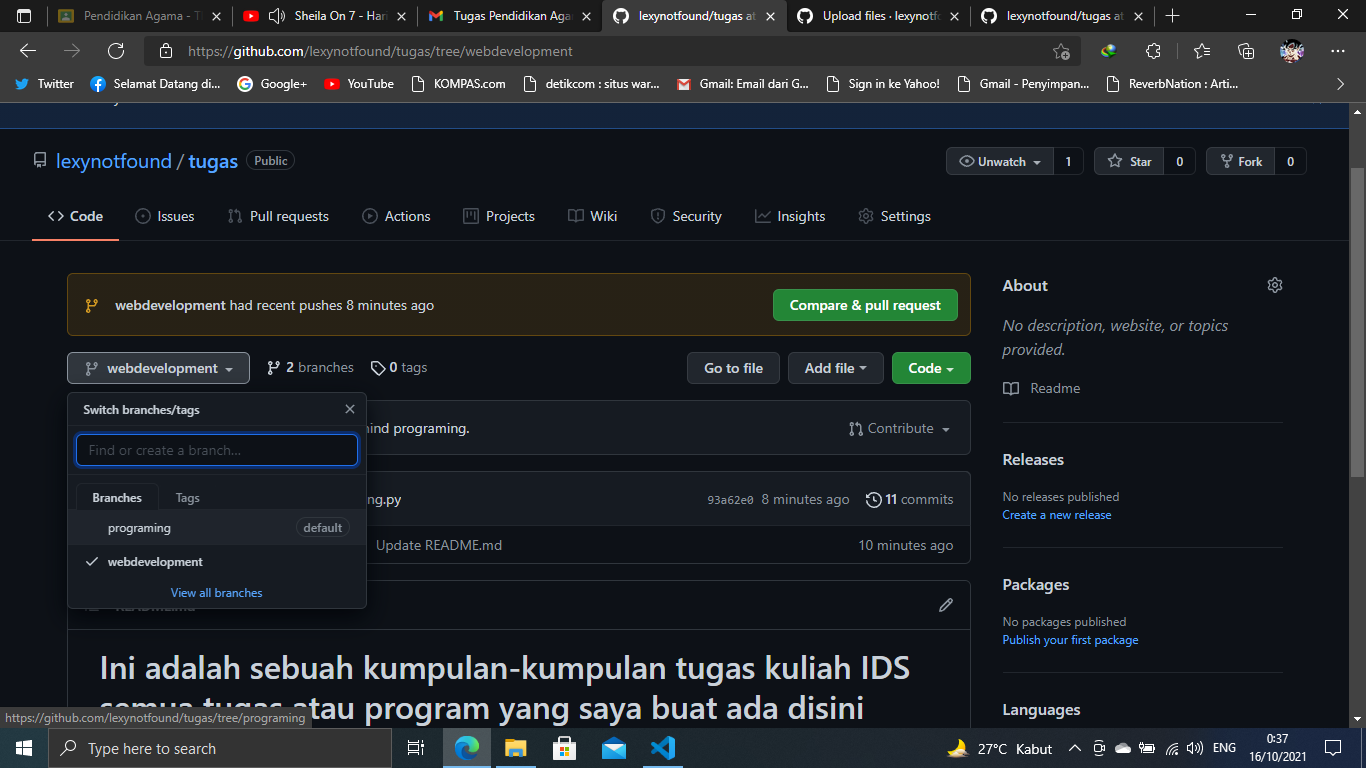
Task: Open the Edge browser profile avatar
Action: point(1292,51)
